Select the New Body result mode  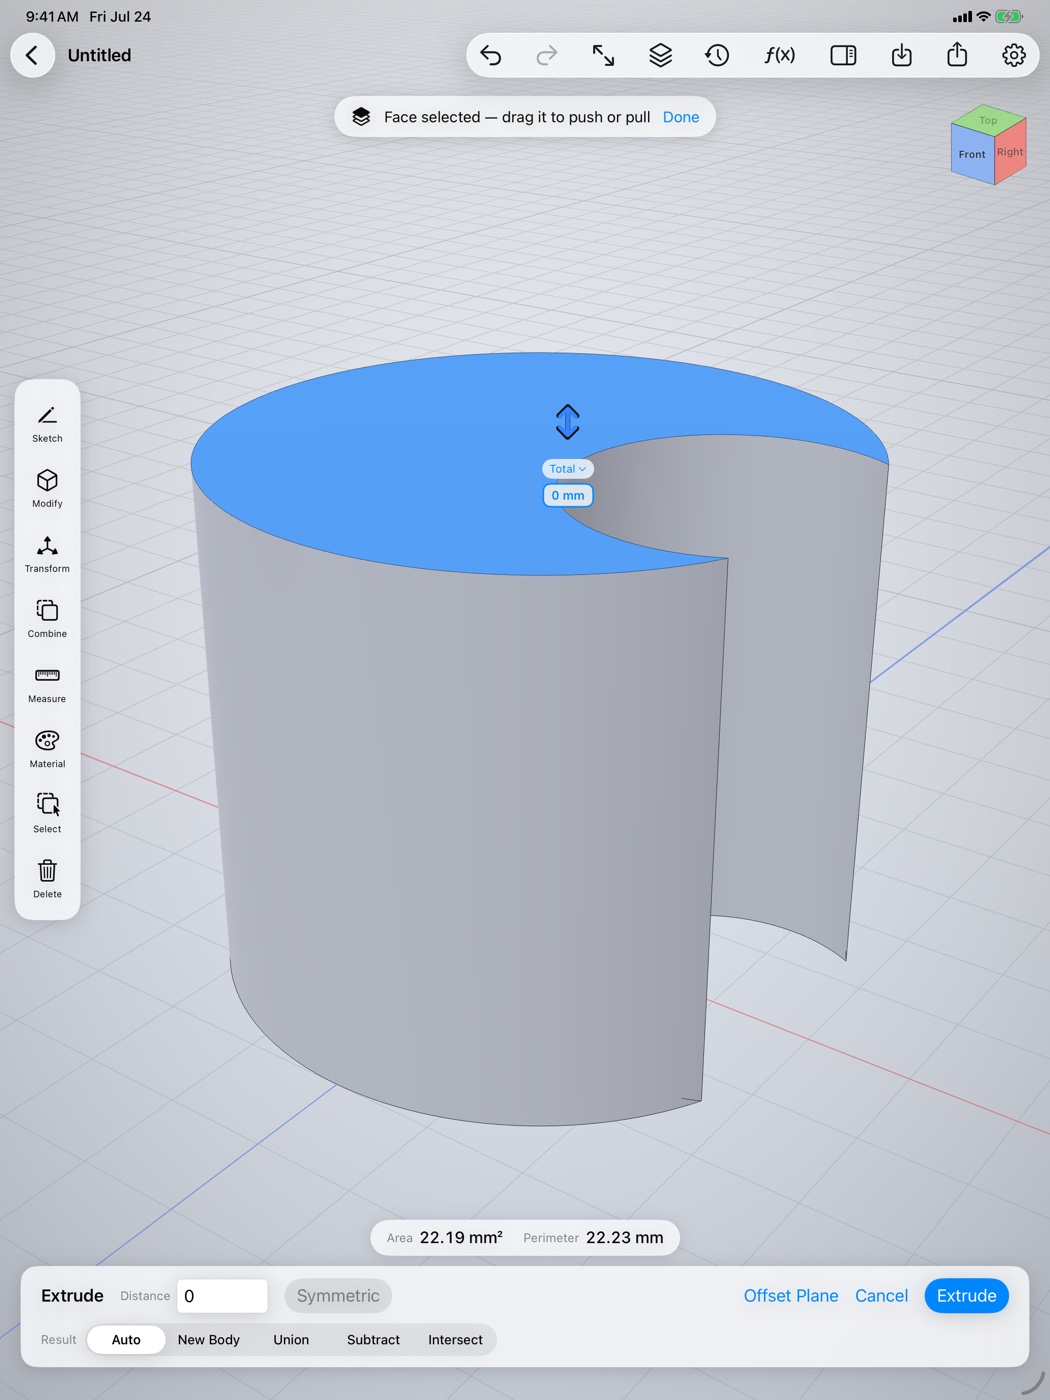209,1340
